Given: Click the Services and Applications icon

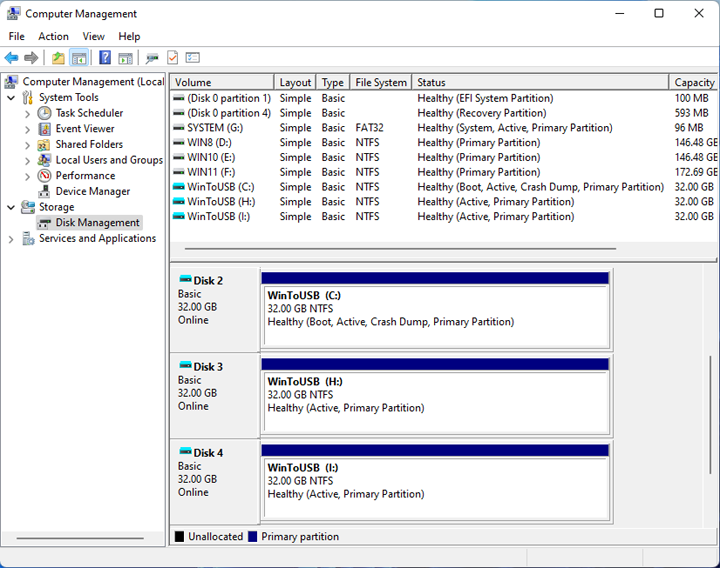Looking at the screenshot, I should [x=28, y=238].
